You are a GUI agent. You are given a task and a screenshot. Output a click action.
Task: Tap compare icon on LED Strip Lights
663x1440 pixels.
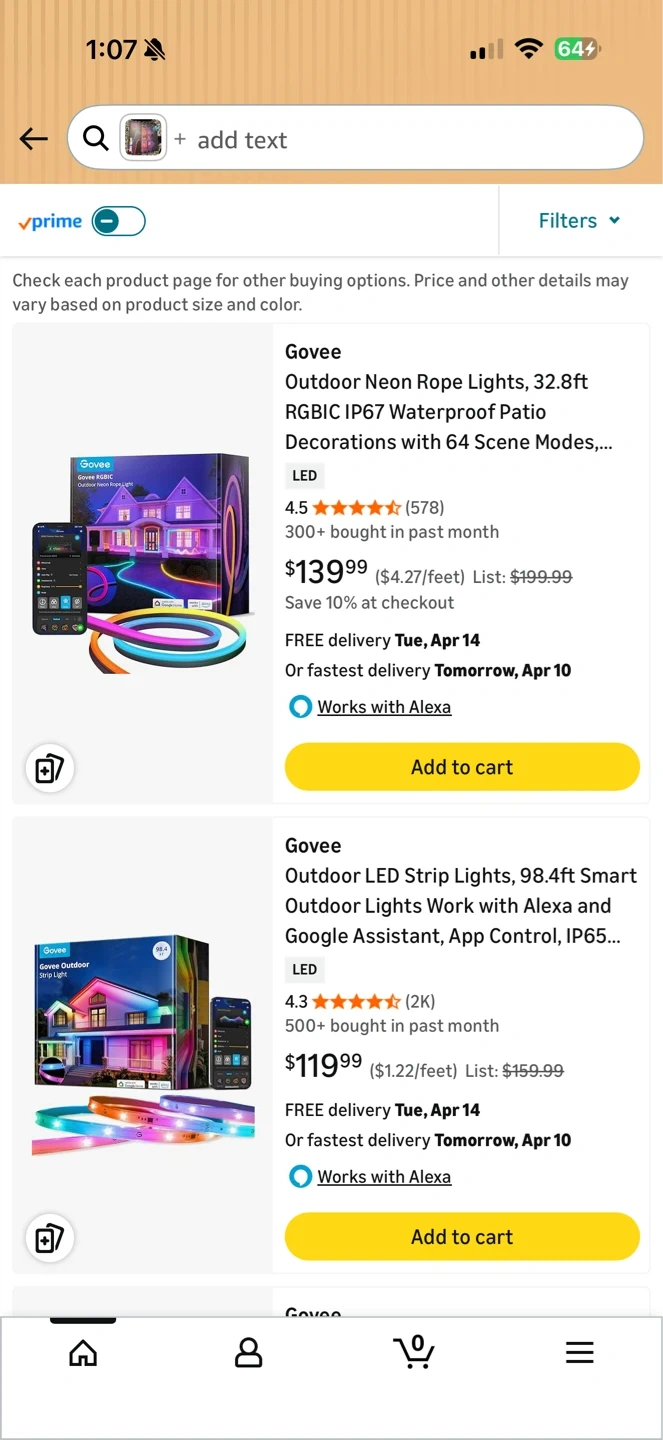coord(49,1238)
